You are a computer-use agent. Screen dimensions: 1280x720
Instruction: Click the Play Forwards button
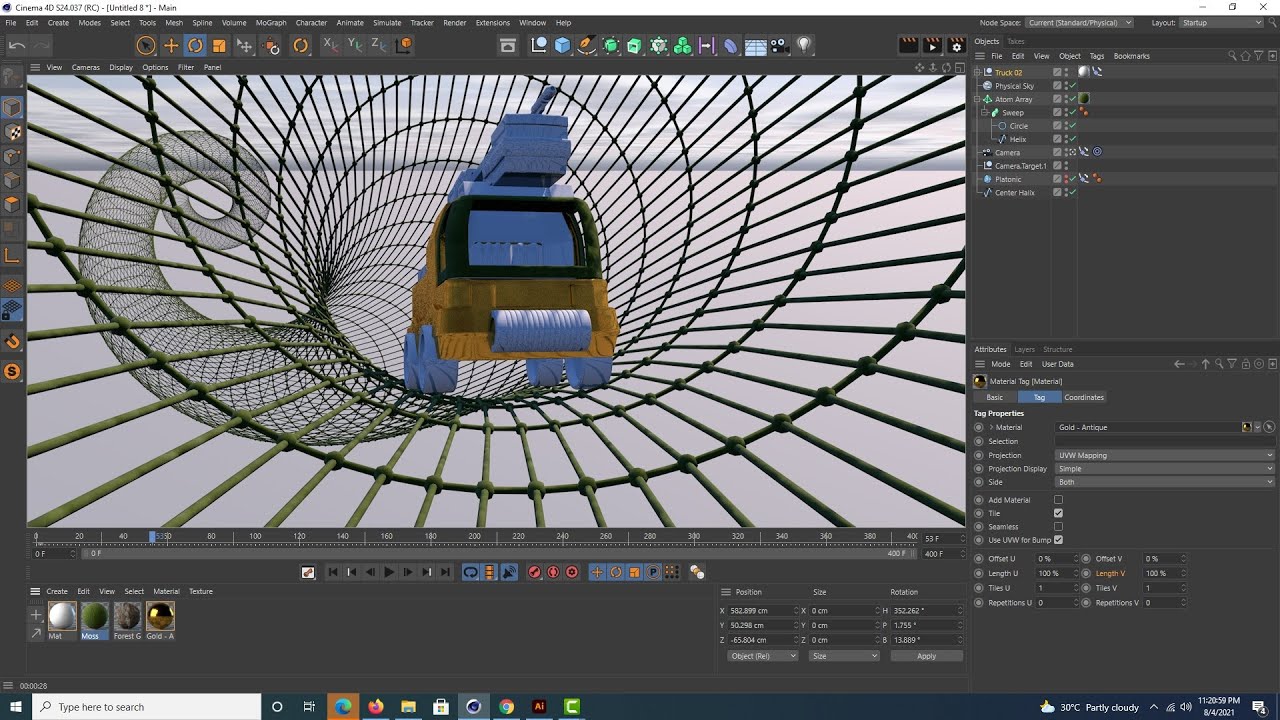click(389, 572)
